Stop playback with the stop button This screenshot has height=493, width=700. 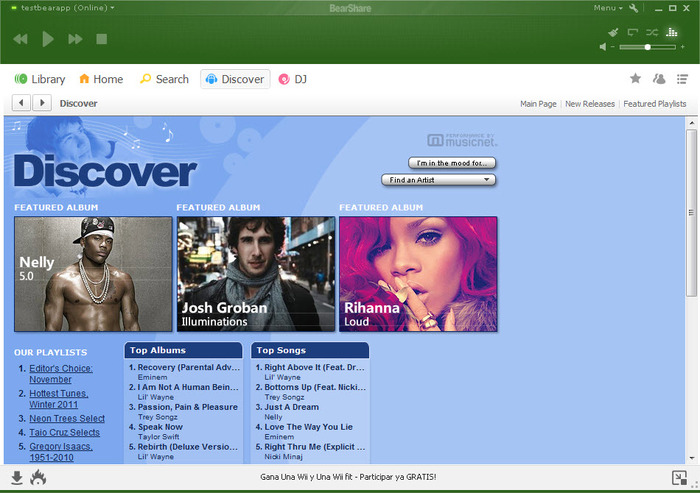tap(101, 39)
